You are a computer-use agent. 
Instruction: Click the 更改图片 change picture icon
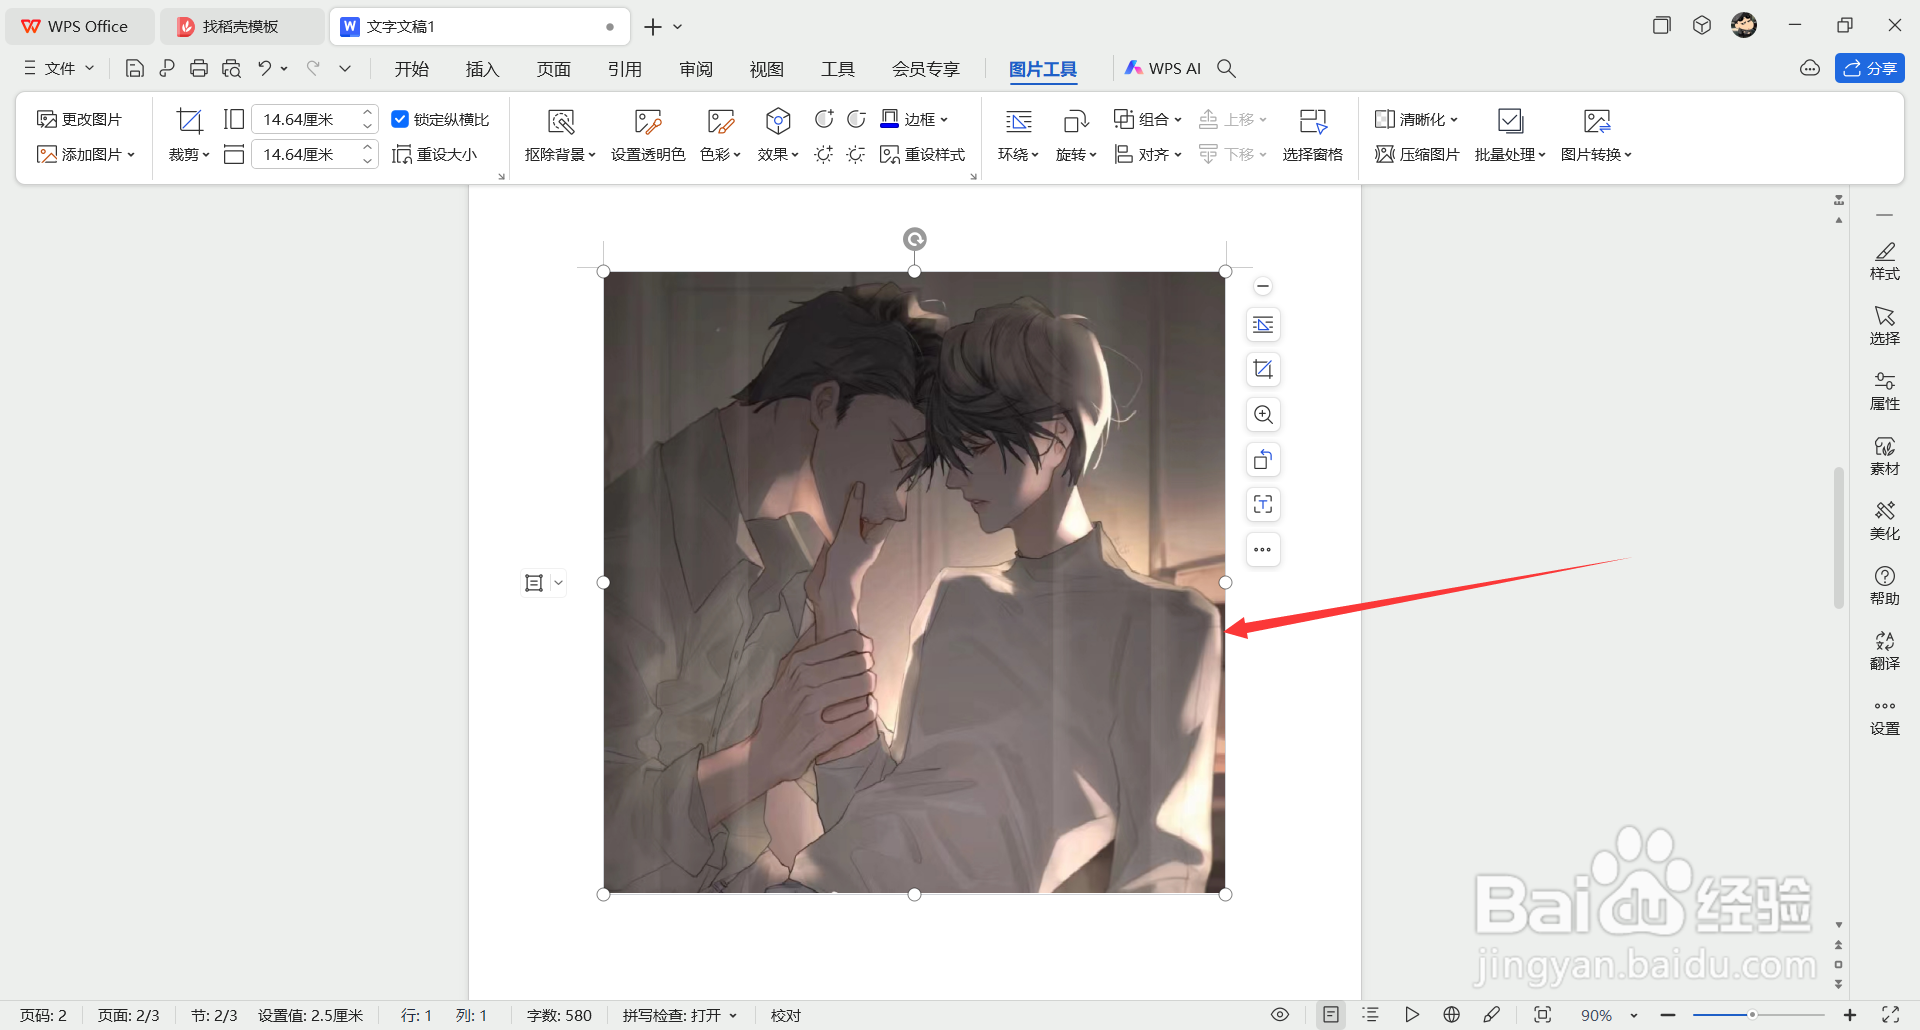coord(46,120)
